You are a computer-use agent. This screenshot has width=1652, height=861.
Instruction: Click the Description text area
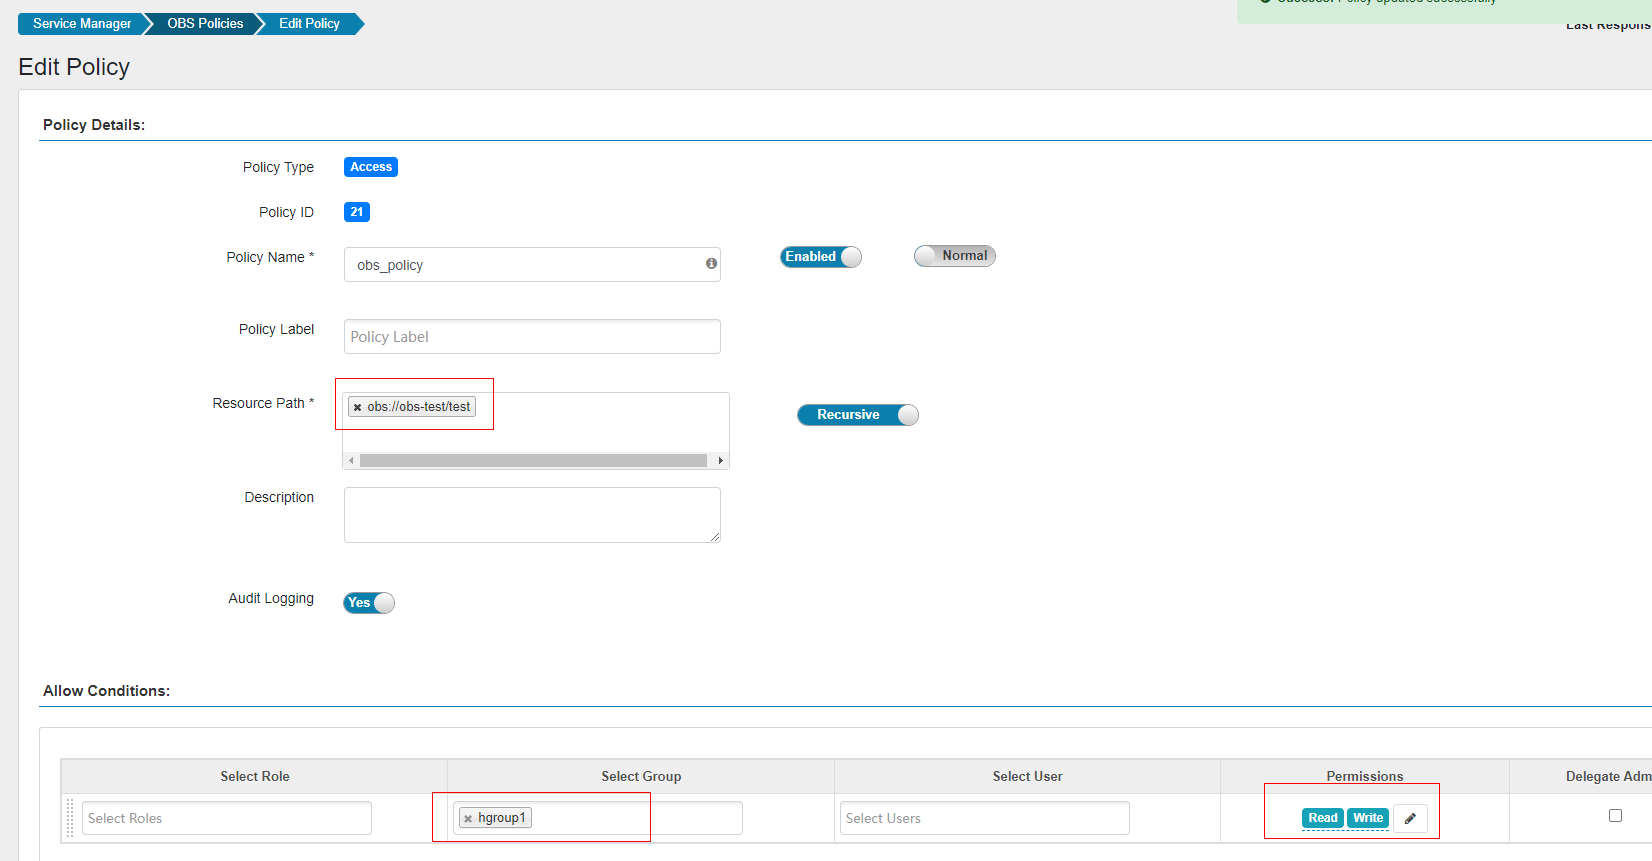click(532, 515)
